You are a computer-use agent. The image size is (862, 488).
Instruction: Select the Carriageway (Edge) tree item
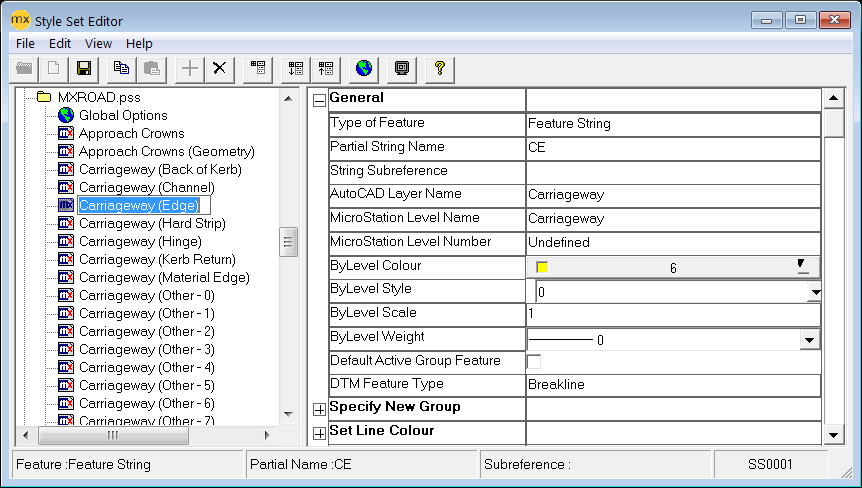(139, 206)
